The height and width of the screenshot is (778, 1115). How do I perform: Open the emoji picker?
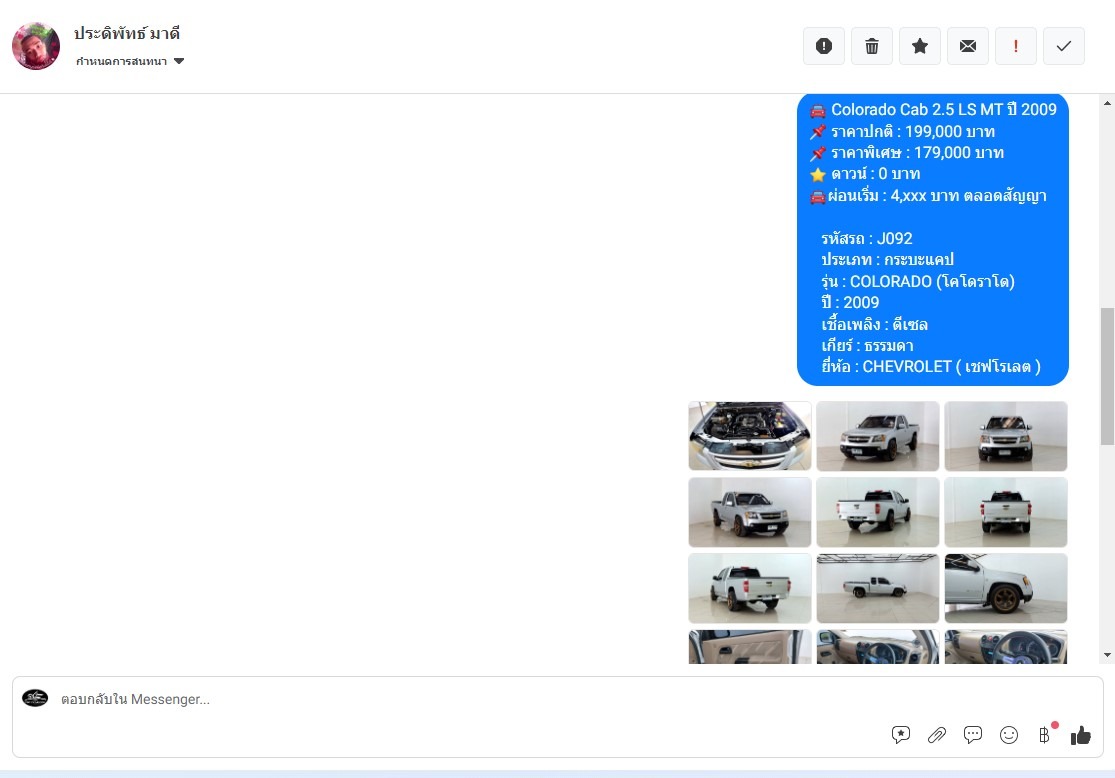[1009, 735]
